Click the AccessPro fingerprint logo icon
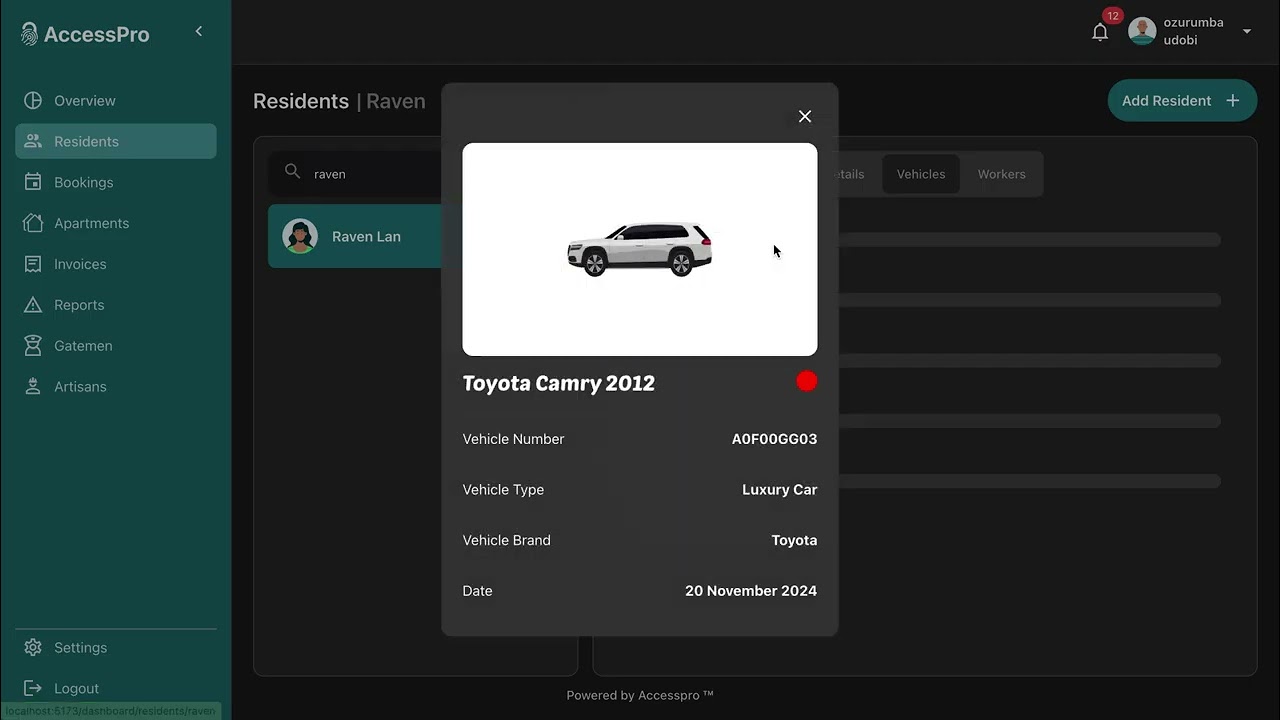 click(30, 34)
